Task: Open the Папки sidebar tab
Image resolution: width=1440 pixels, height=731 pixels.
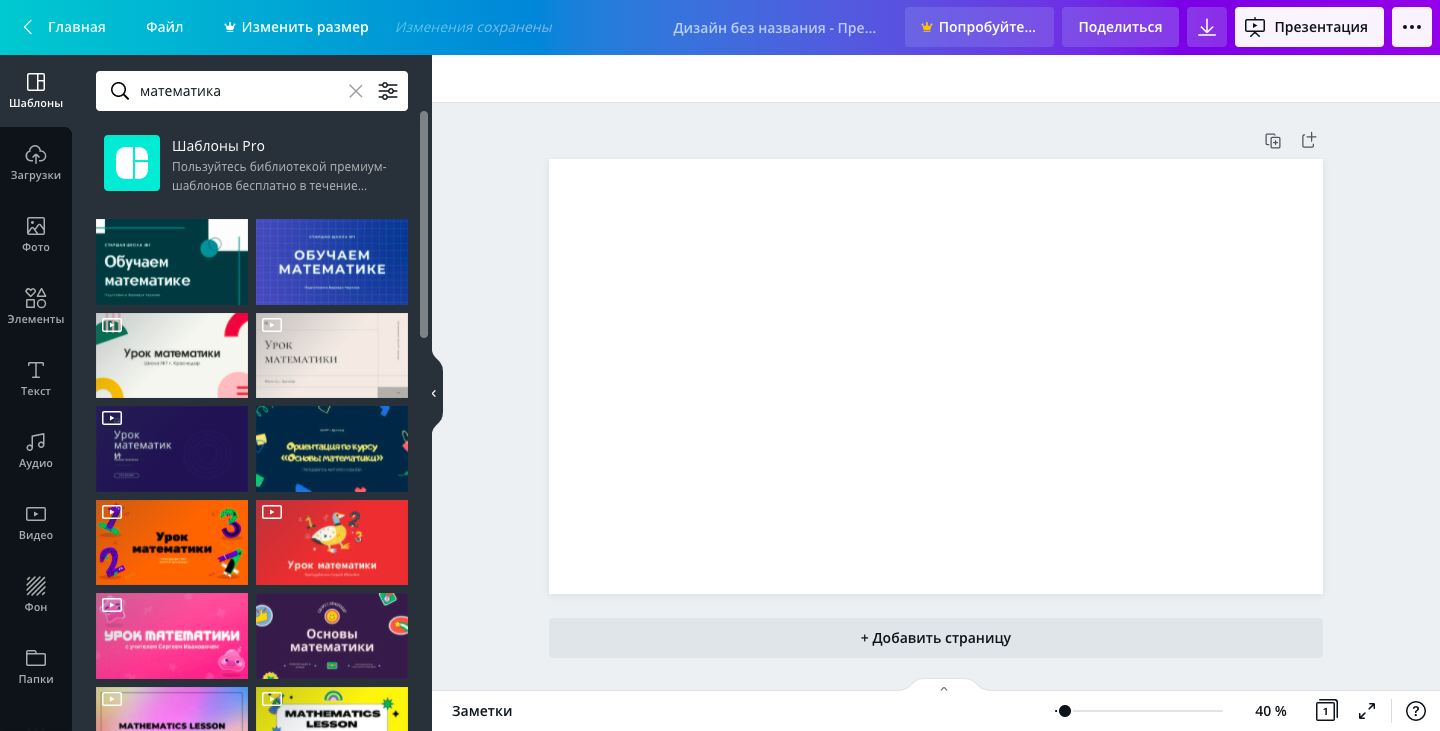Action: pyautogui.click(x=36, y=667)
